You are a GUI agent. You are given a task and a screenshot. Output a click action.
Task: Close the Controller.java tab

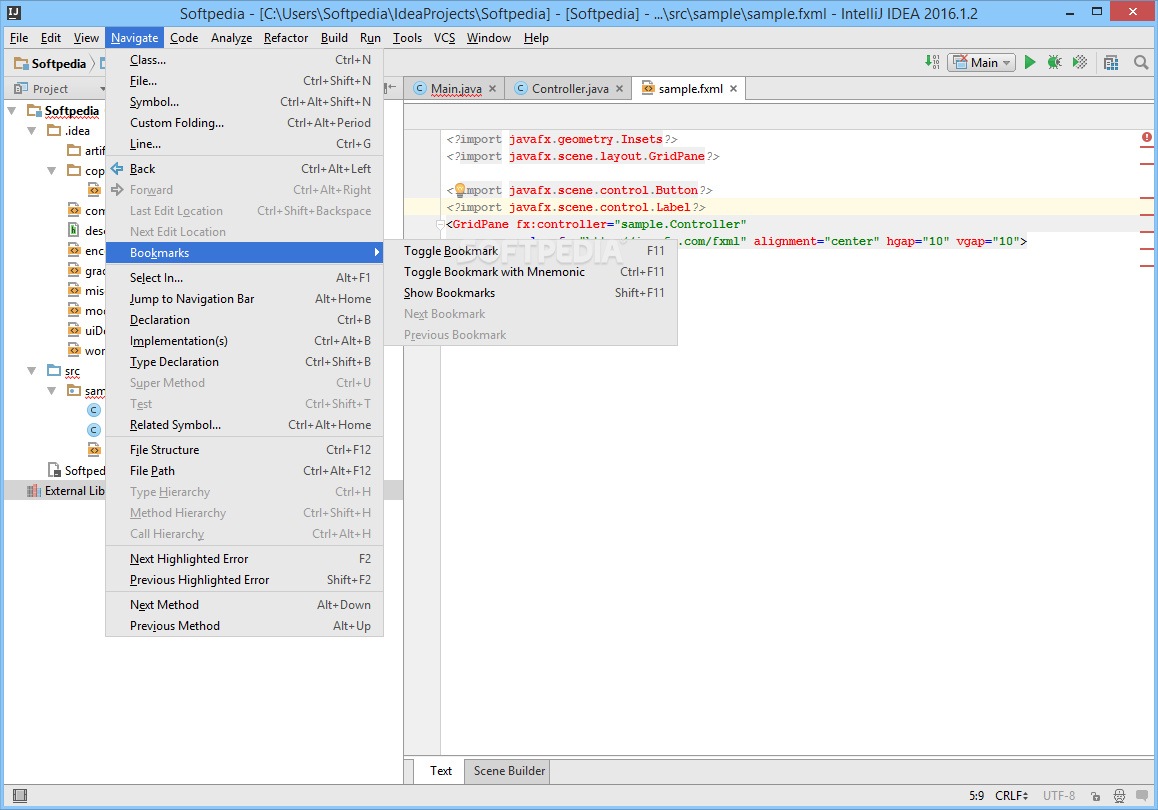click(620, 89)
